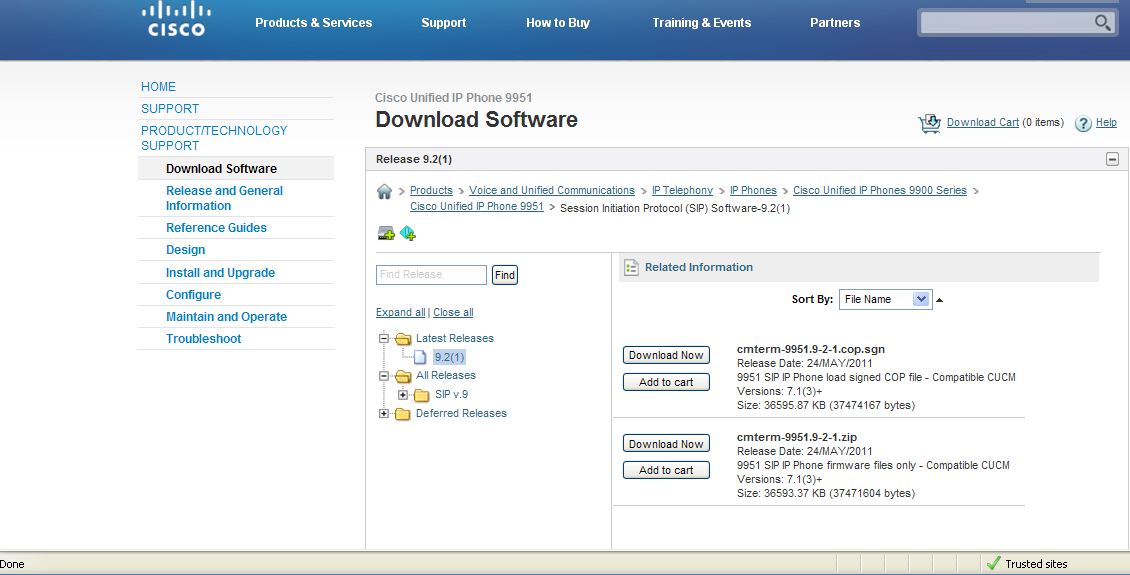The width and height of the screenshot is (1130, 575).
Task: Select Deferred Releases tree label
Action: pyautogui.click(x=461, y=414)
